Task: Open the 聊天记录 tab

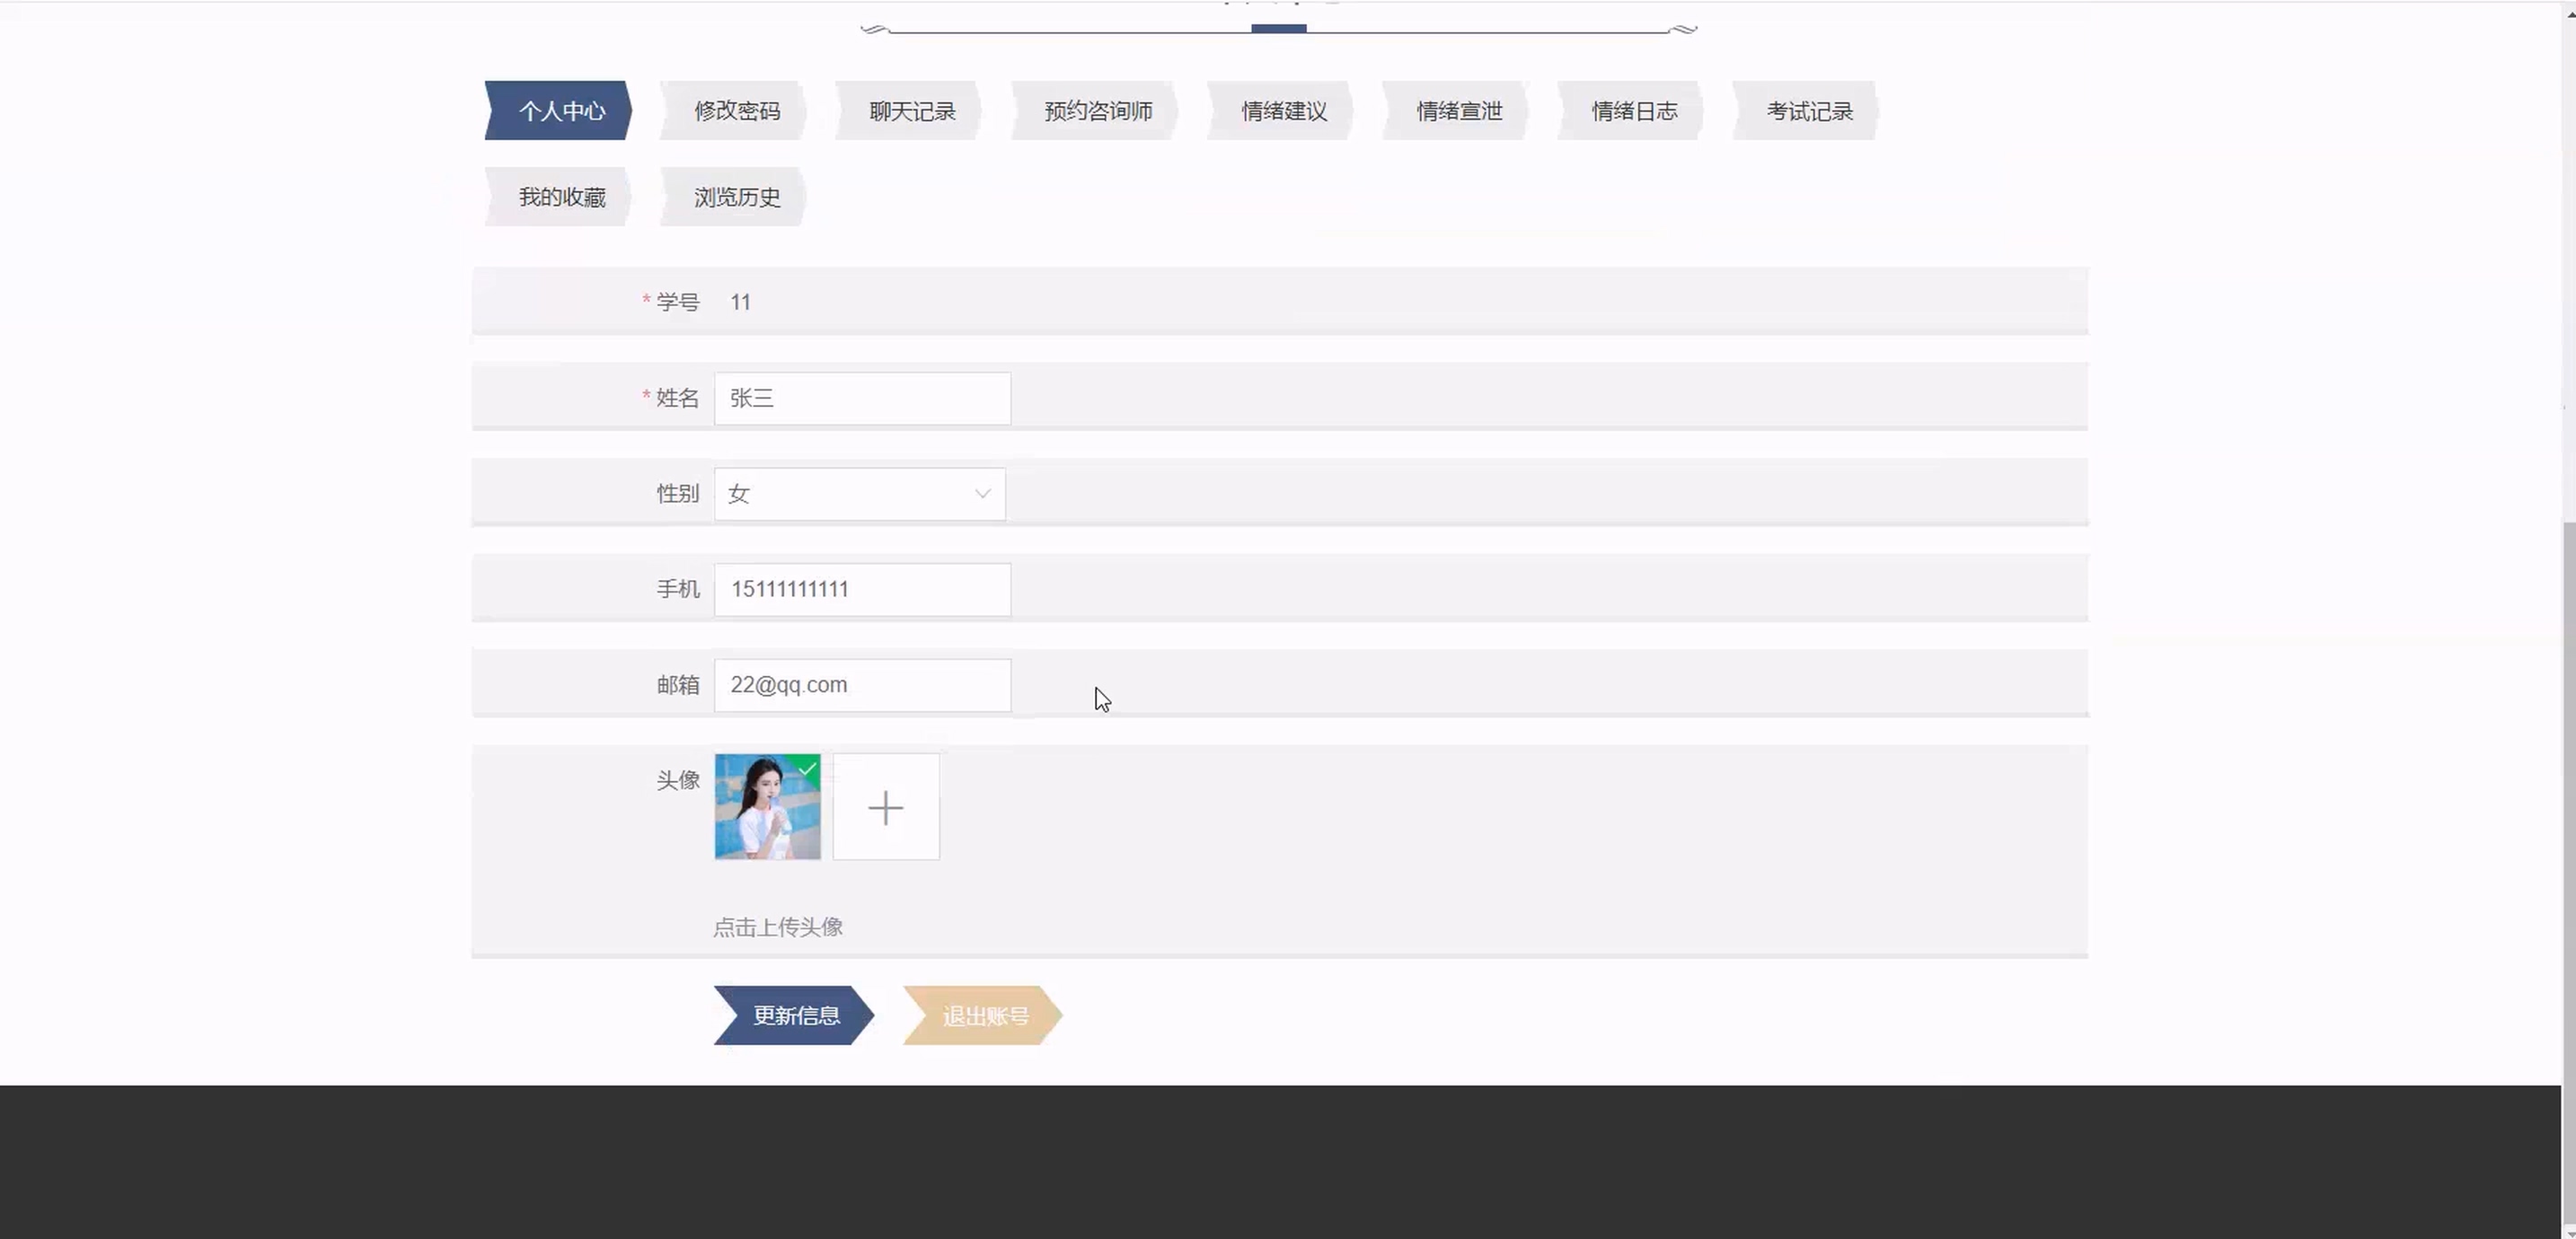Action: click(x=911, y=111)
